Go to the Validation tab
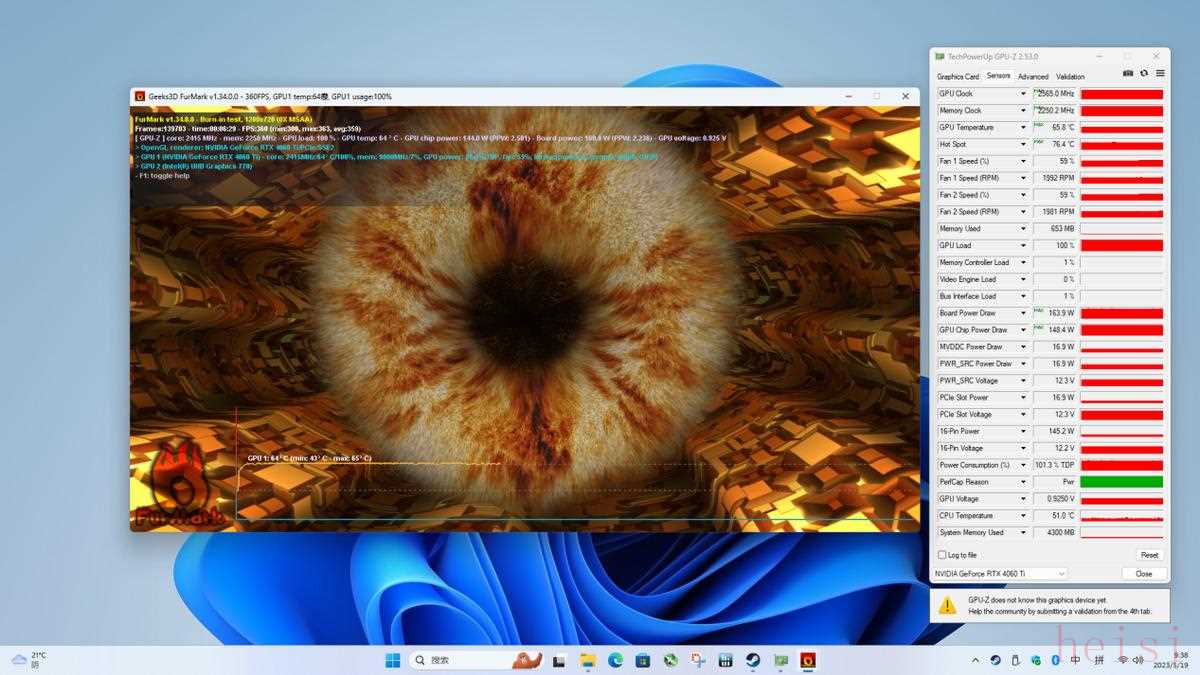This screenshot has width=1200, height=675. click(x=1070, y=77)
